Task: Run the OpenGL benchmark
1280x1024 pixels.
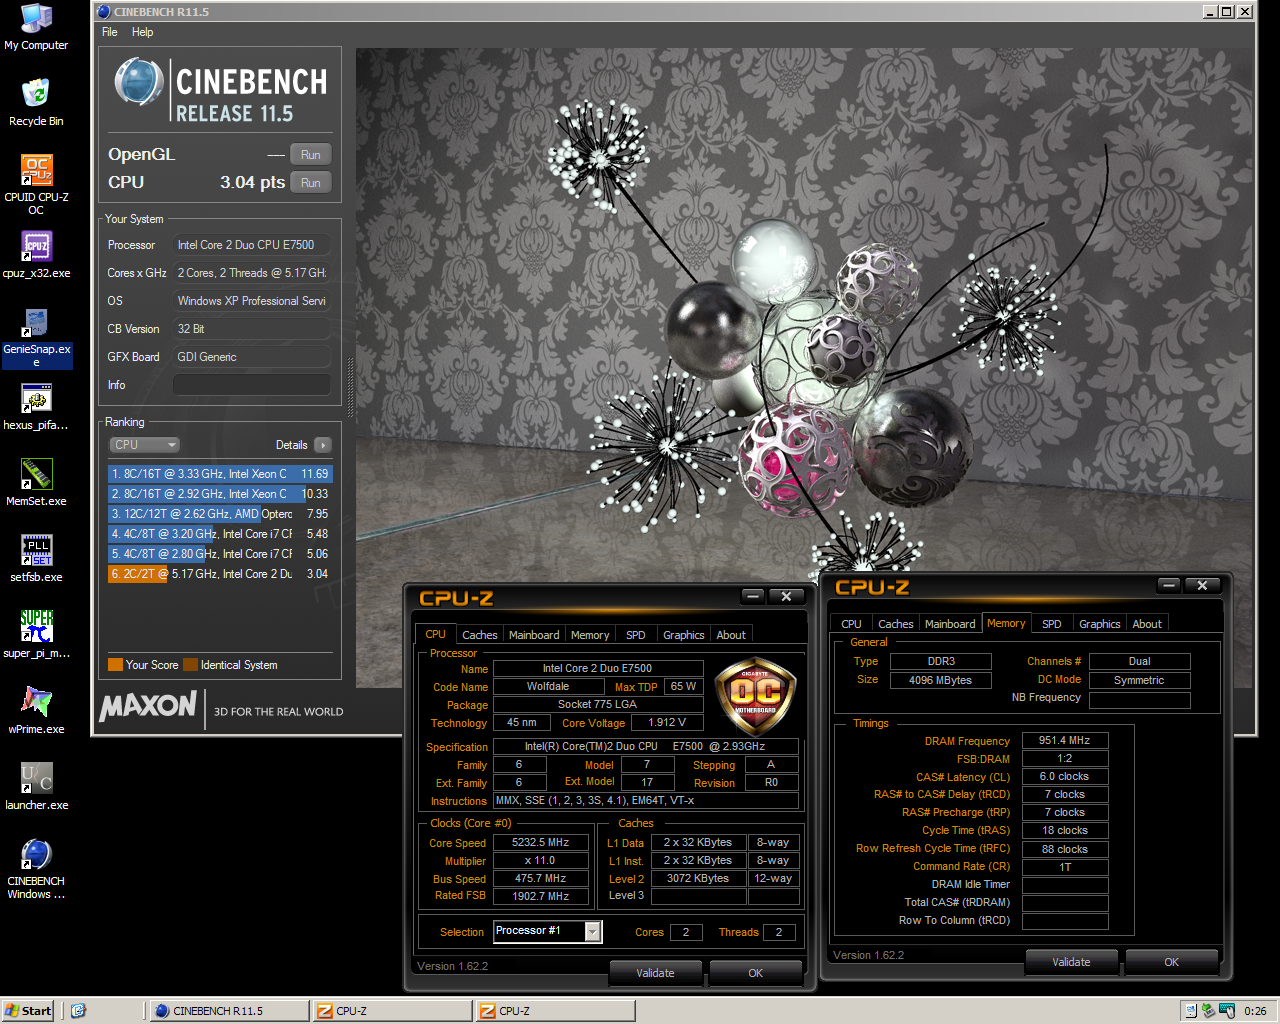Action: pyautogui.click(x=311, y=155)
